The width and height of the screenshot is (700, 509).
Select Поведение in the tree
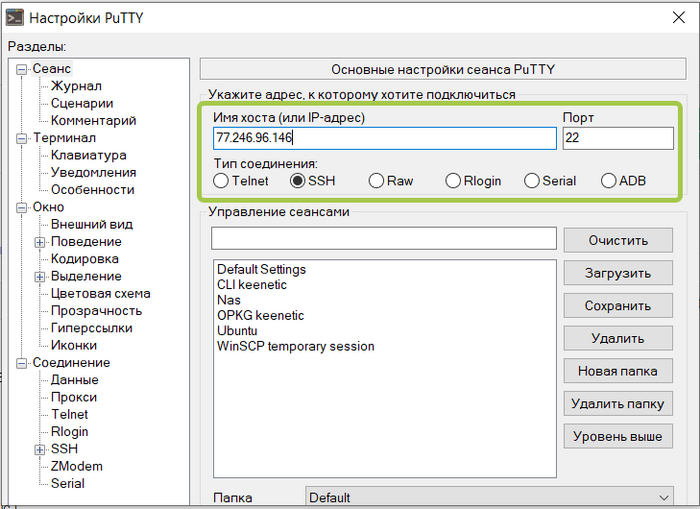(x=86, y=242)
